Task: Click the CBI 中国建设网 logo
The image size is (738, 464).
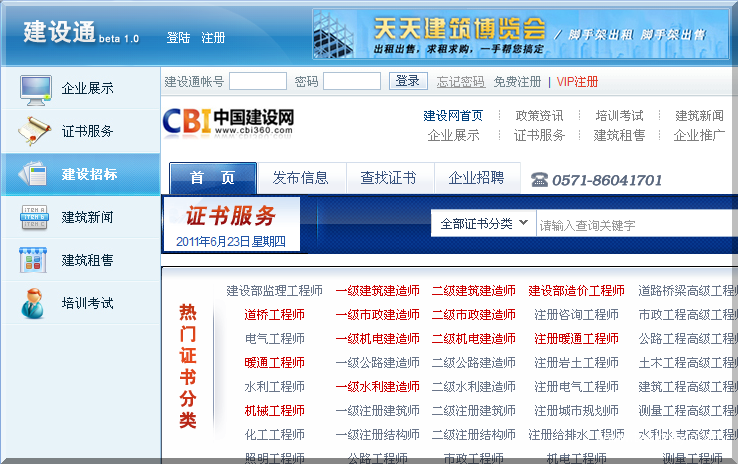Action: (x=229, y=121)
